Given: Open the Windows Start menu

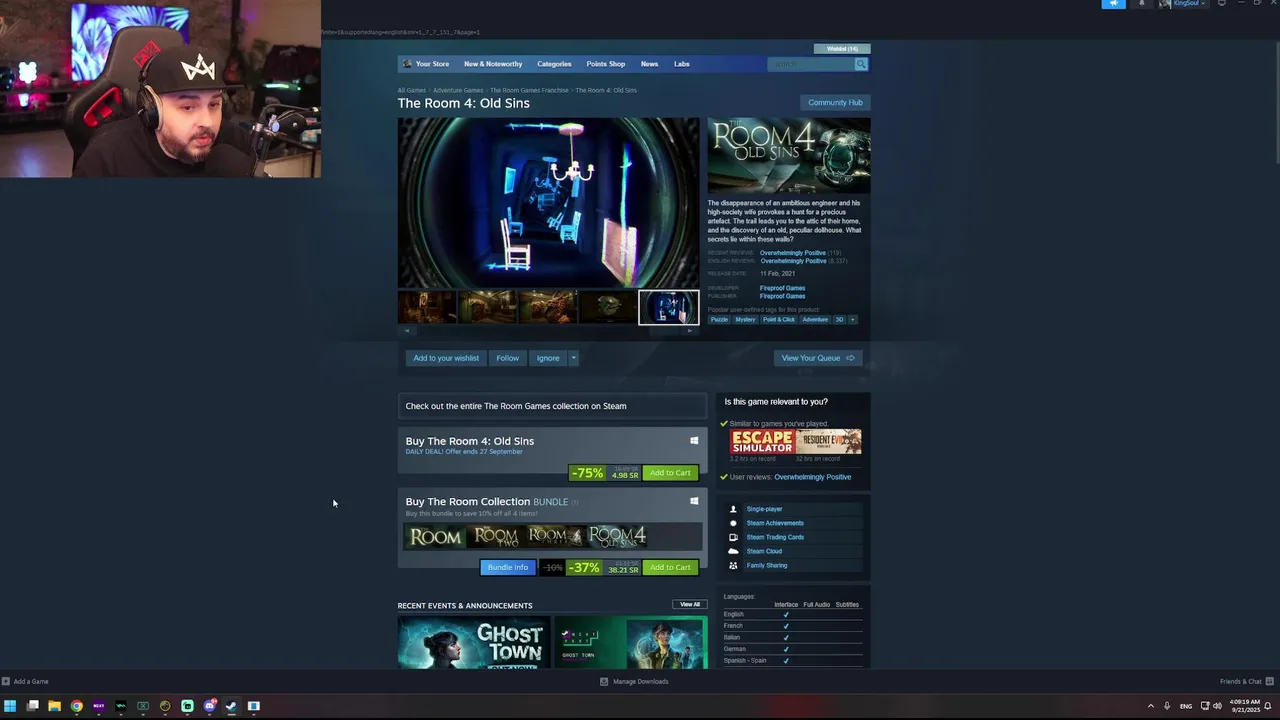Looking at the screenshot, I should point(10,706).
